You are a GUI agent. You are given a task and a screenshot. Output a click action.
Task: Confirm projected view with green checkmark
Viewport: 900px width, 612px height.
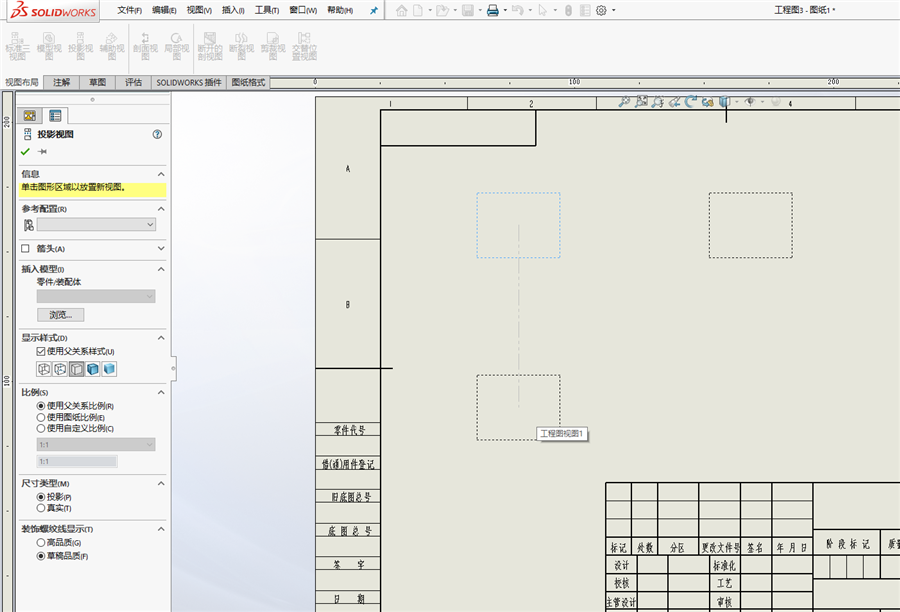(25, 152)
